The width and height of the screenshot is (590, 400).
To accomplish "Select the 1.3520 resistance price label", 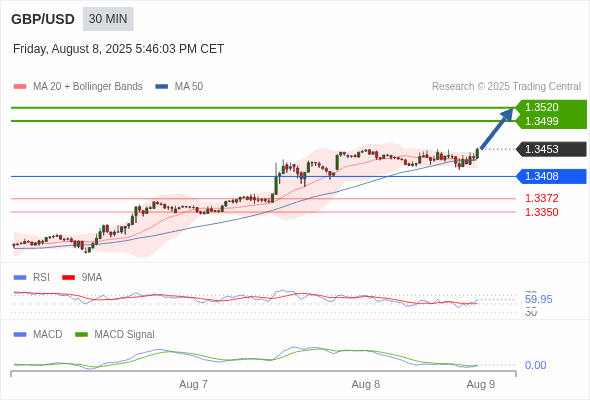I will coord(541,107).
